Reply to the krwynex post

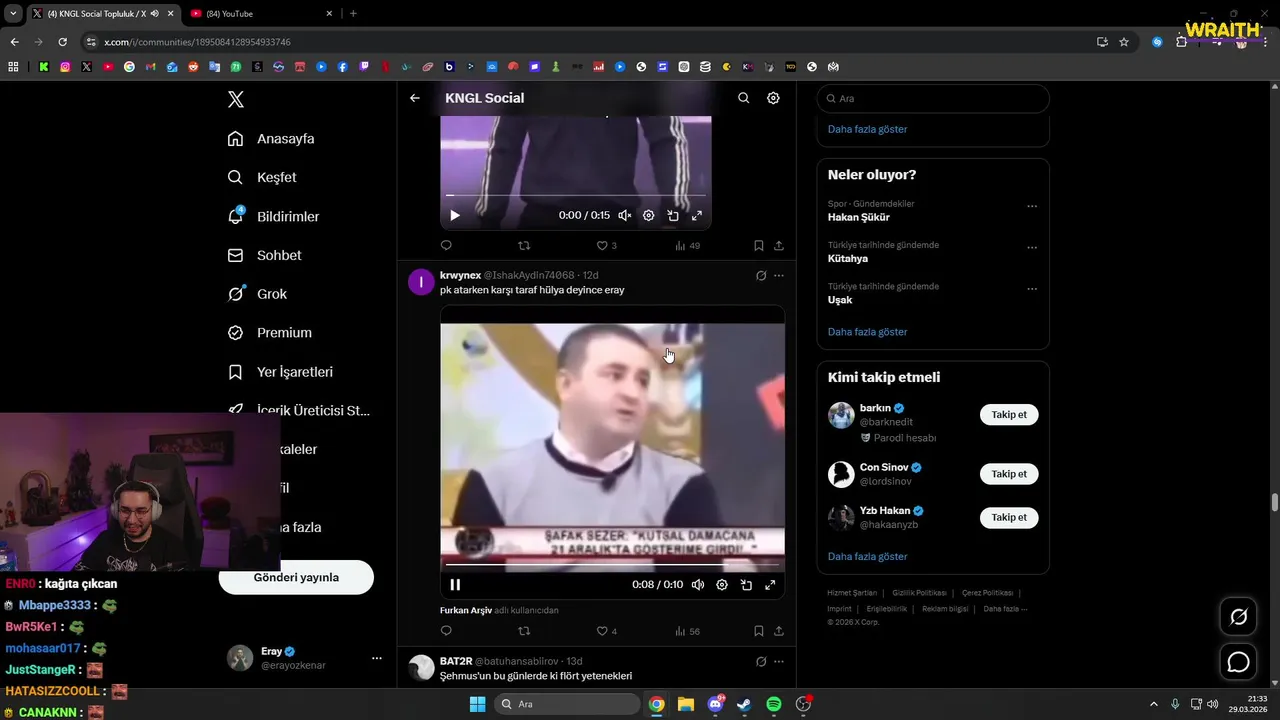pos(446,631)
